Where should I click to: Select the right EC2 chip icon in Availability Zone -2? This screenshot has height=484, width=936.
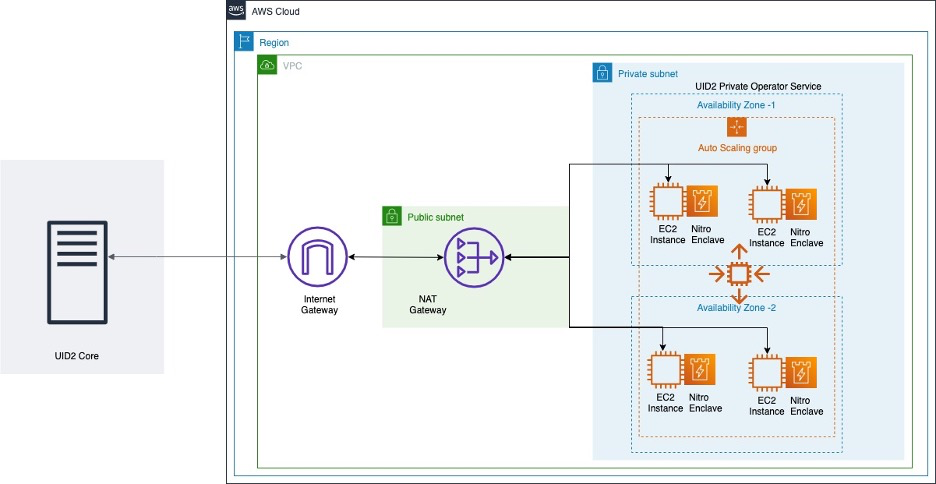click(767, 373)
